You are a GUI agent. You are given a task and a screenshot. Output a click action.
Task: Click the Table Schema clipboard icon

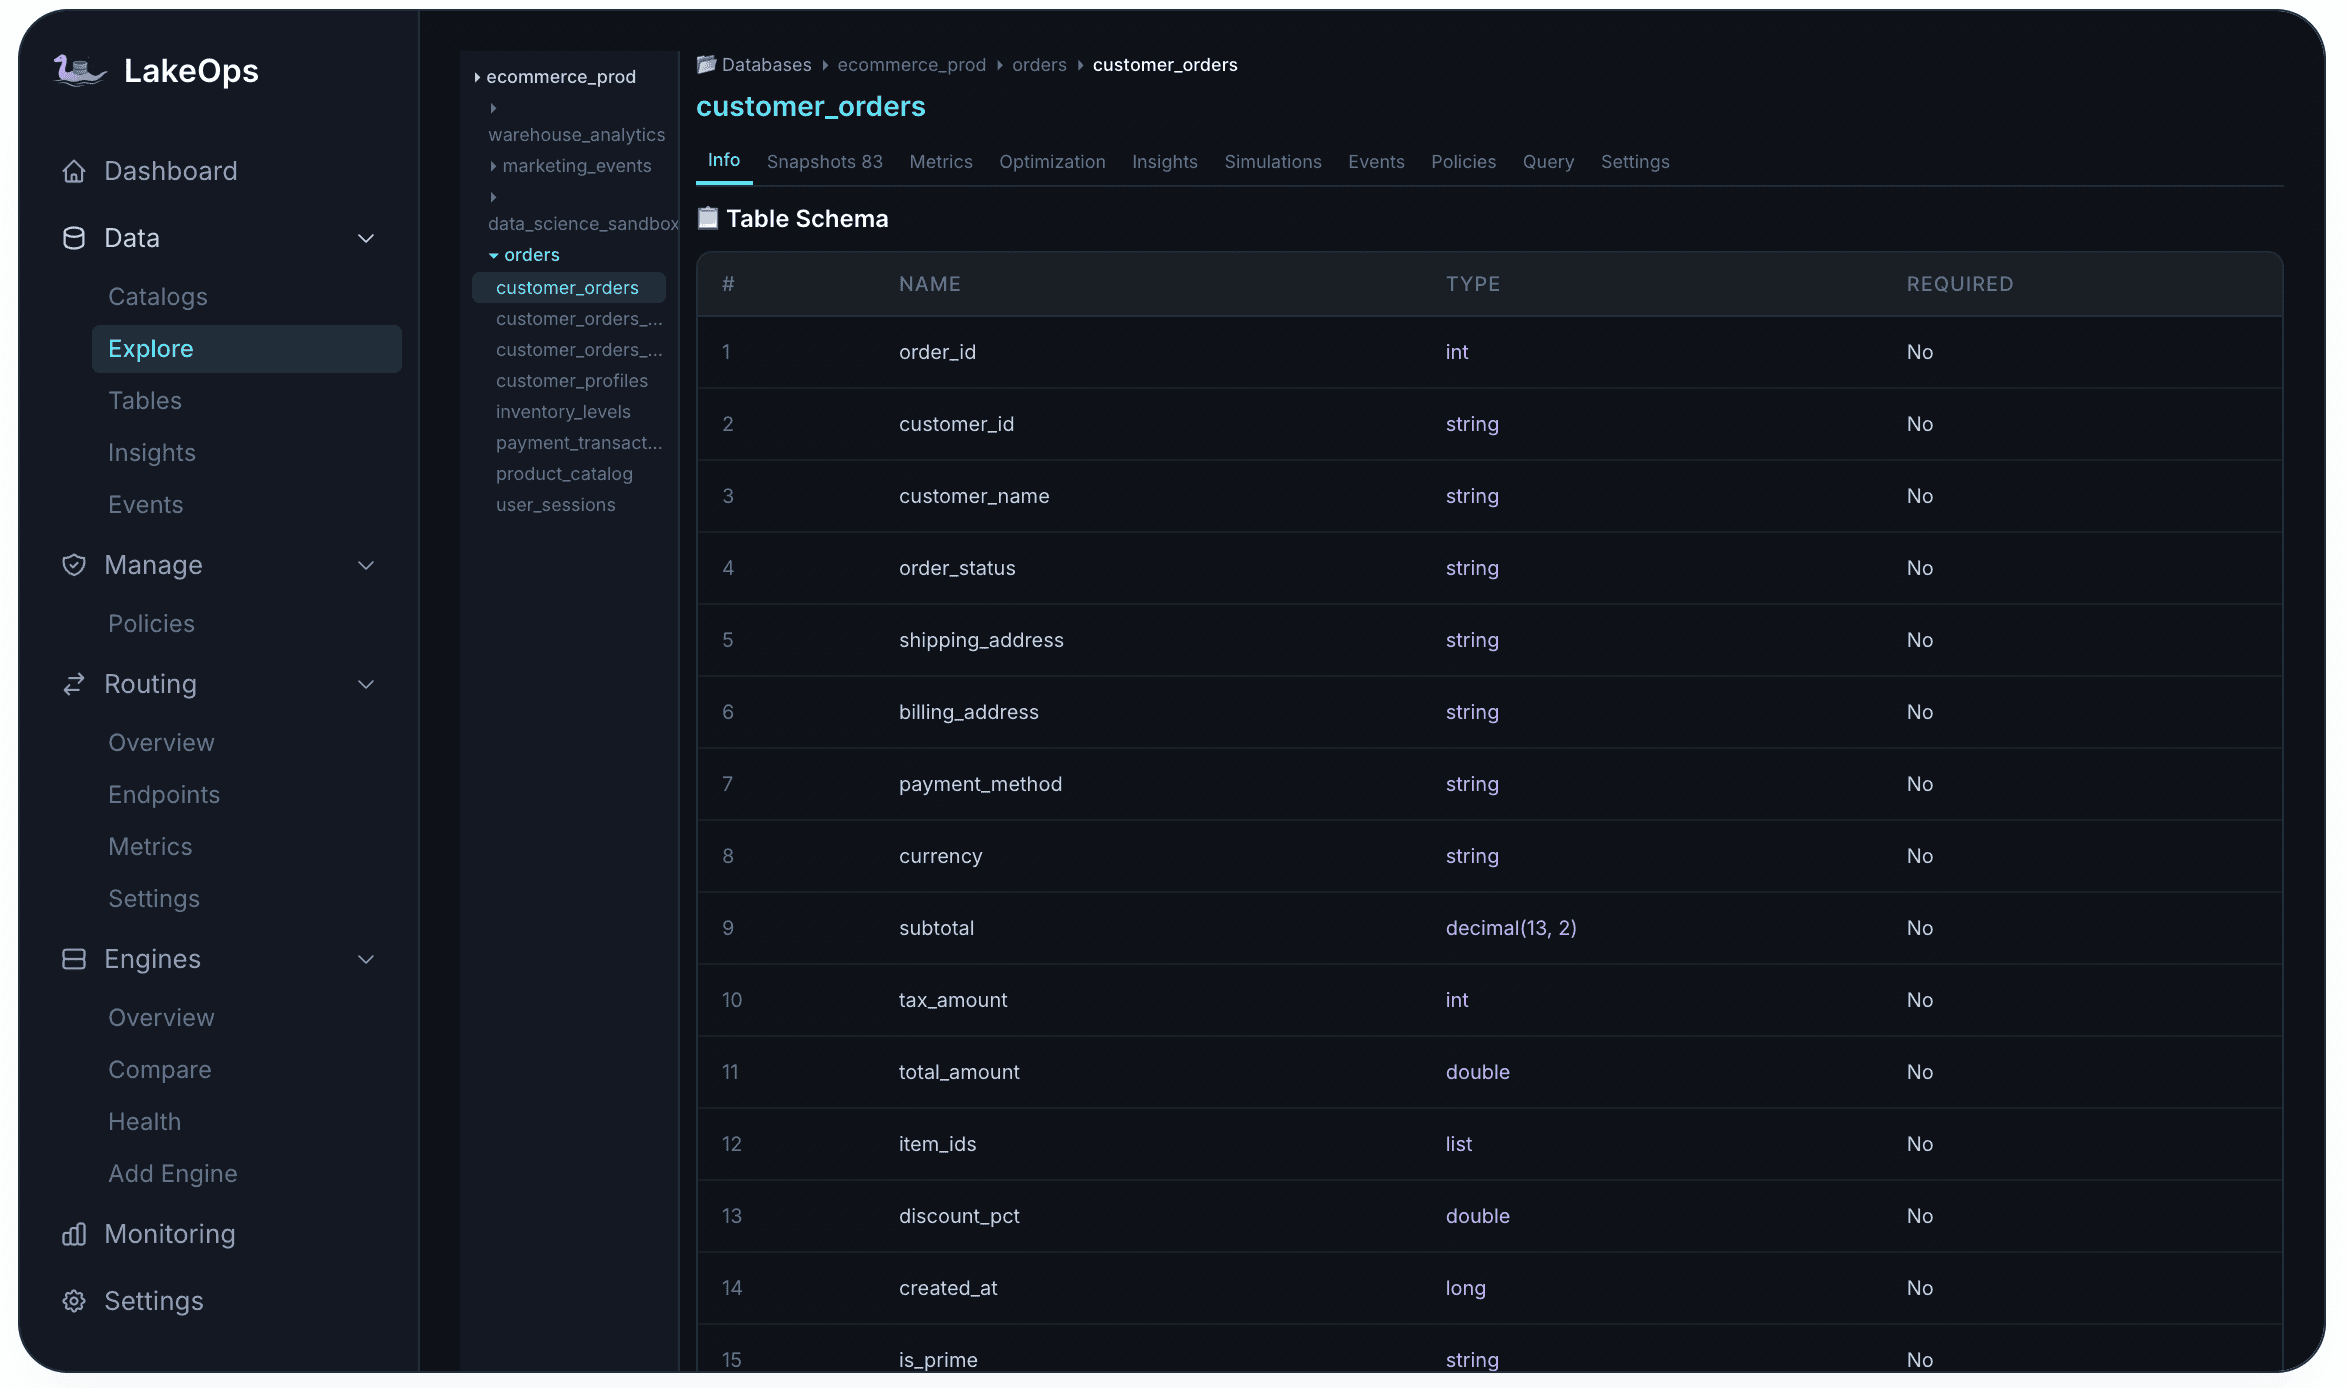coord(708,218)
